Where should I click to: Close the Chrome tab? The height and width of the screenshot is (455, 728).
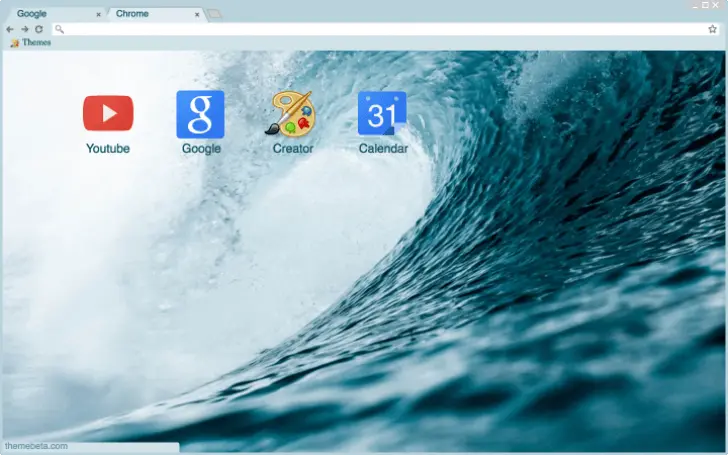coord(197,15)
